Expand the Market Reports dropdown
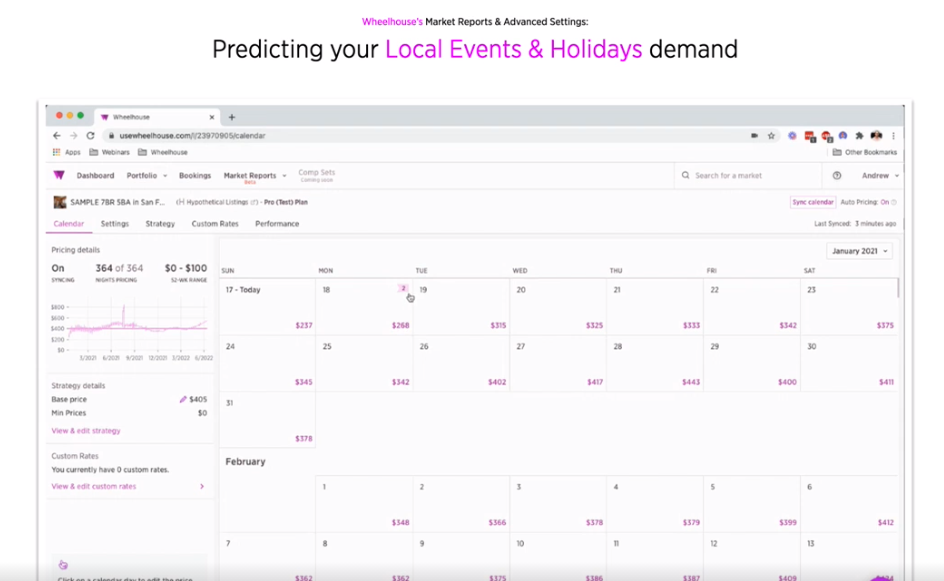Screen dimensions: 944x581 coord(255,175)
